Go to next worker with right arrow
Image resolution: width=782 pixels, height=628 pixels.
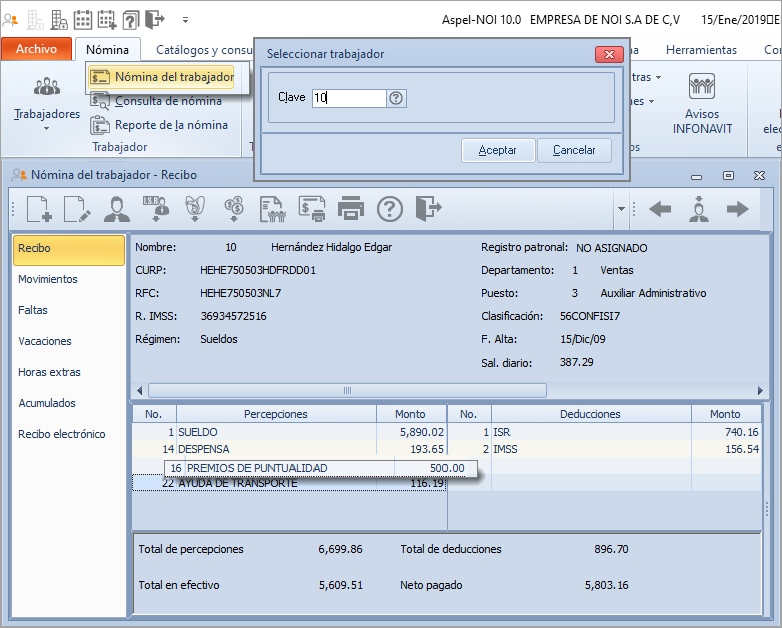coord(737,209)
